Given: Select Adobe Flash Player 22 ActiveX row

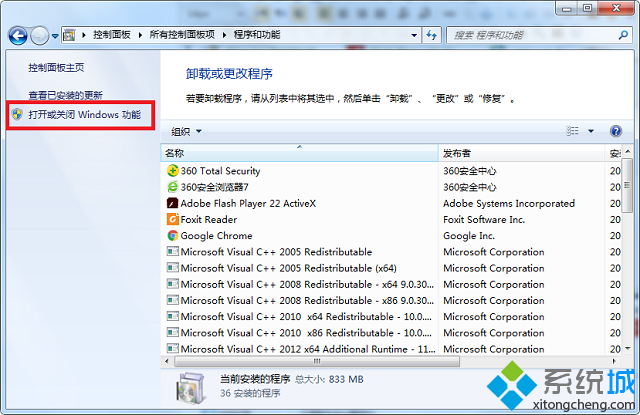Looking at the screenshot, I should click(x=391, y=203).
